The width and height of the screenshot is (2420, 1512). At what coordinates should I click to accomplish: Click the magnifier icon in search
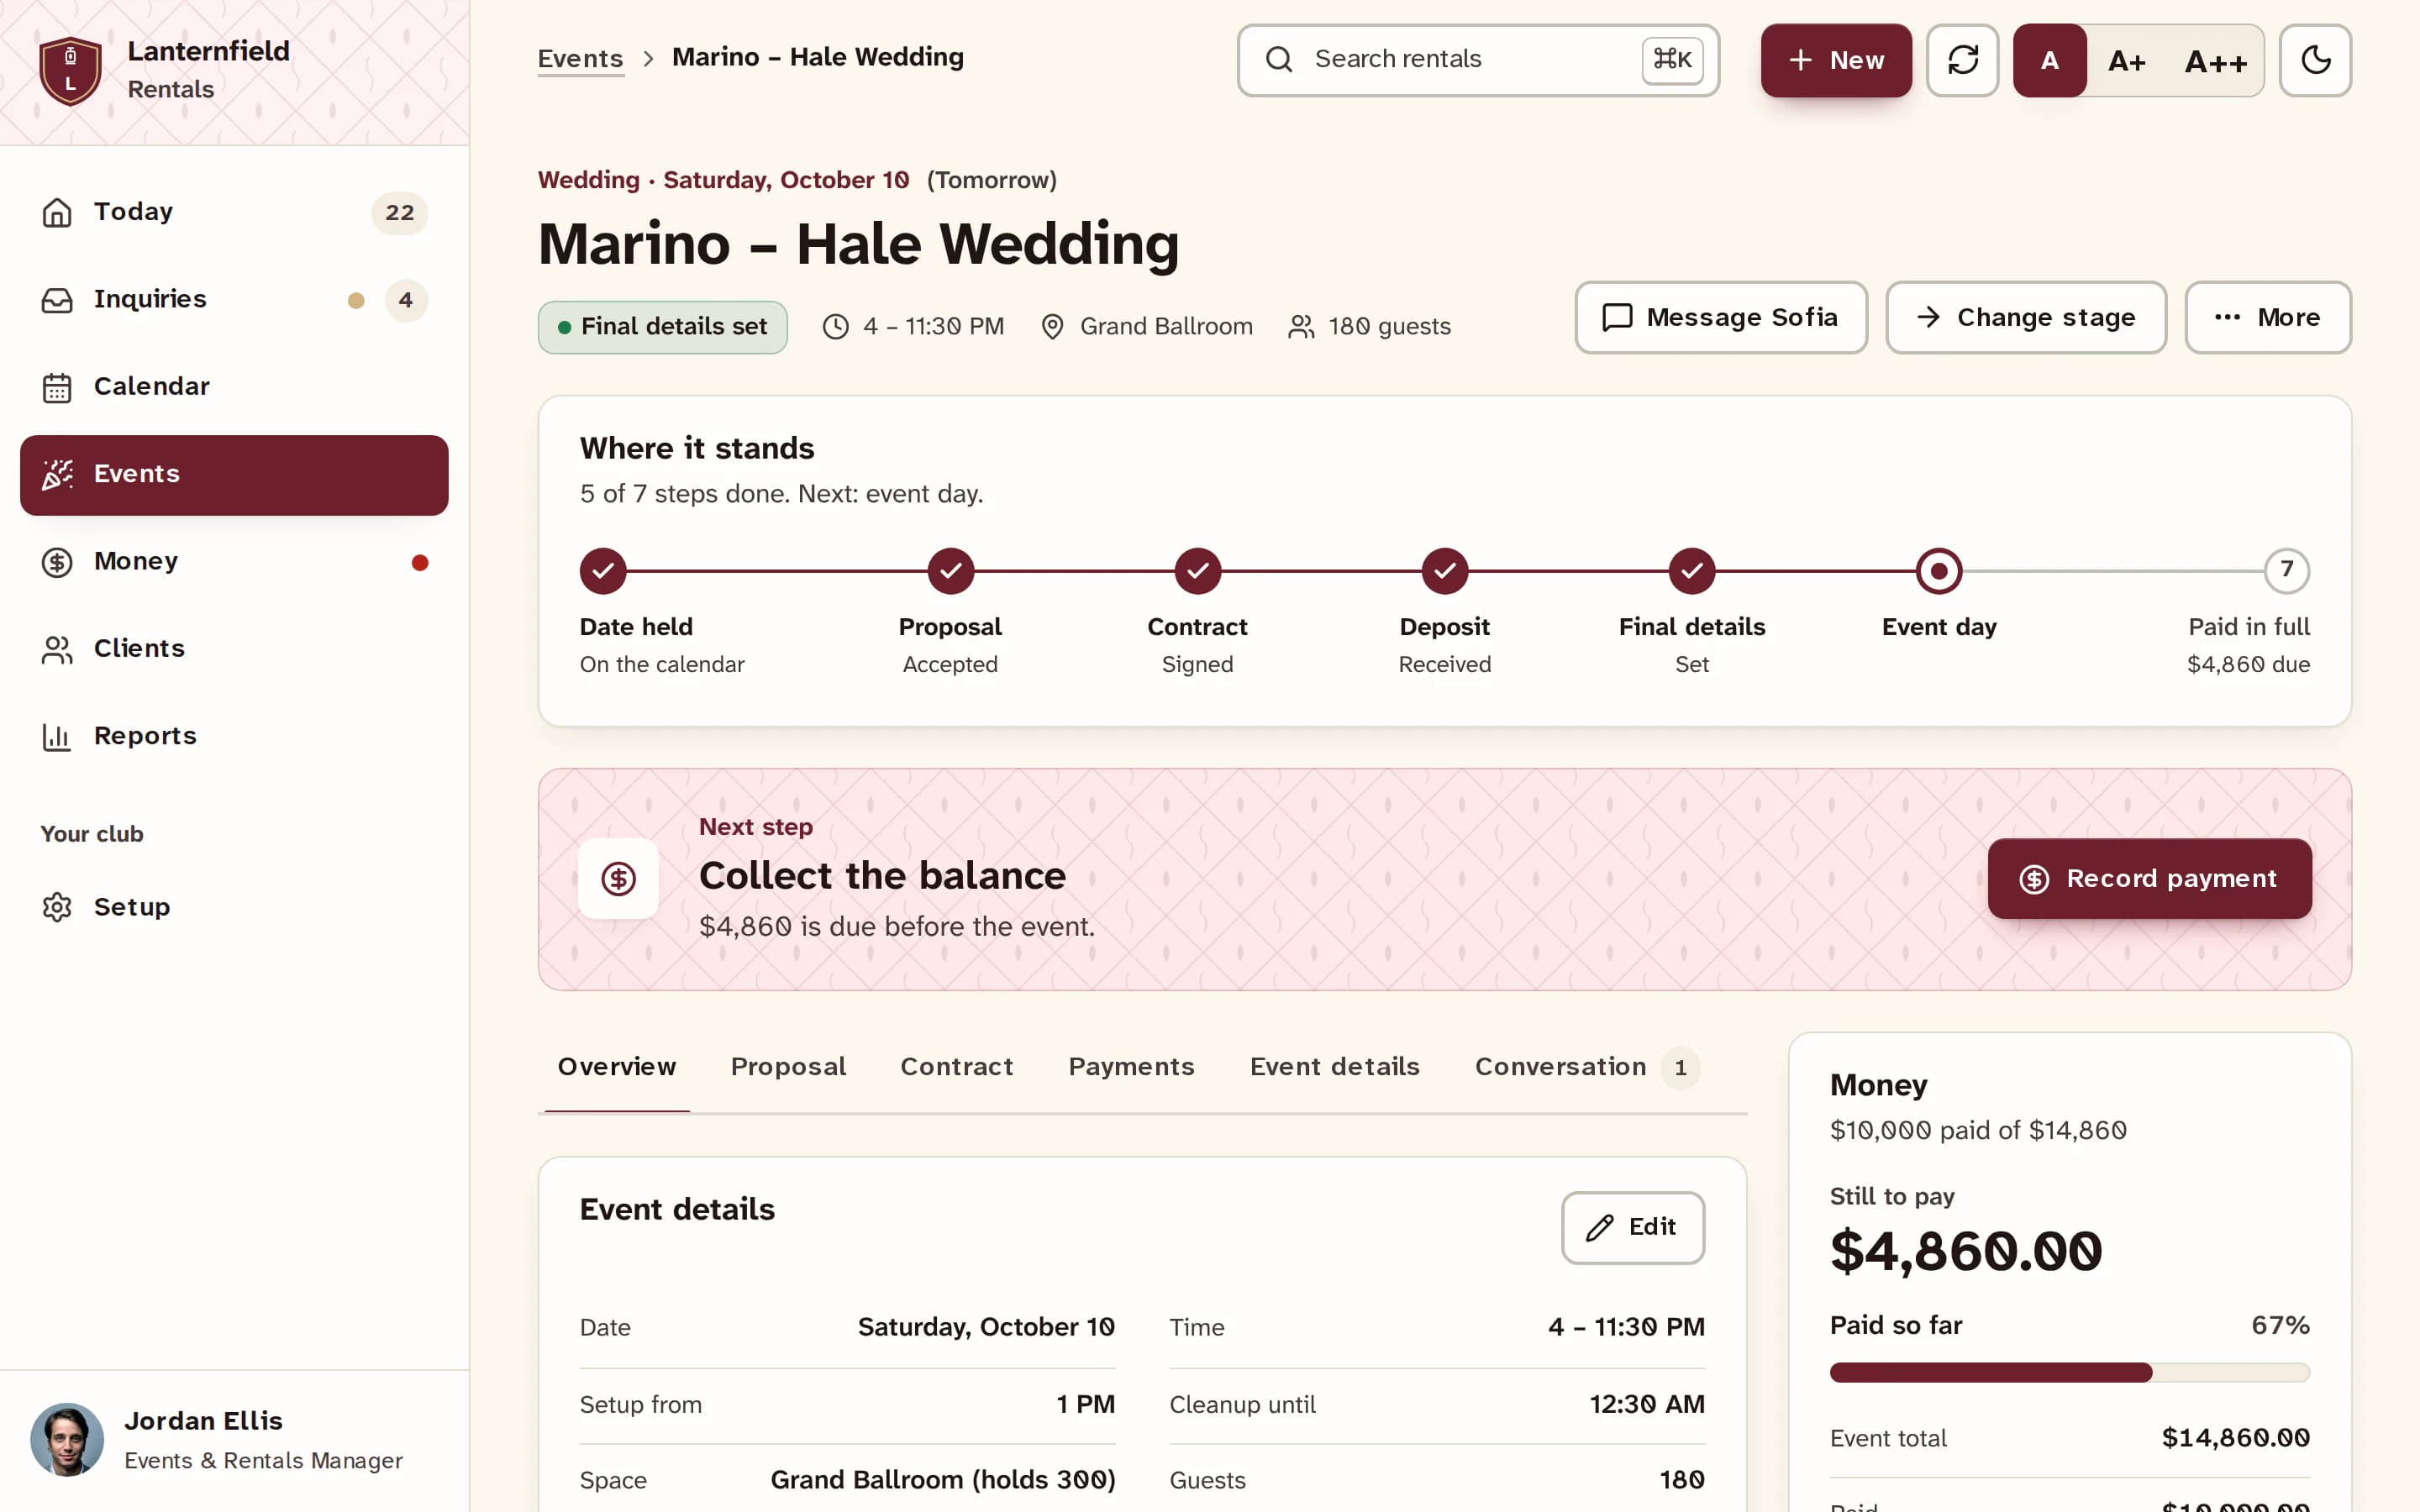(1279, 59)
